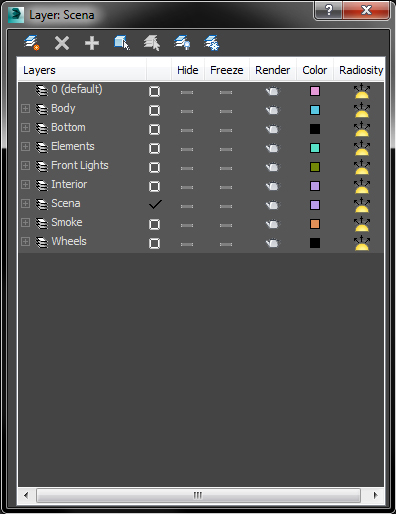Click the Create New Layer toolbar icon
This screenshot has width=396, height=514.
click(32, 43)
